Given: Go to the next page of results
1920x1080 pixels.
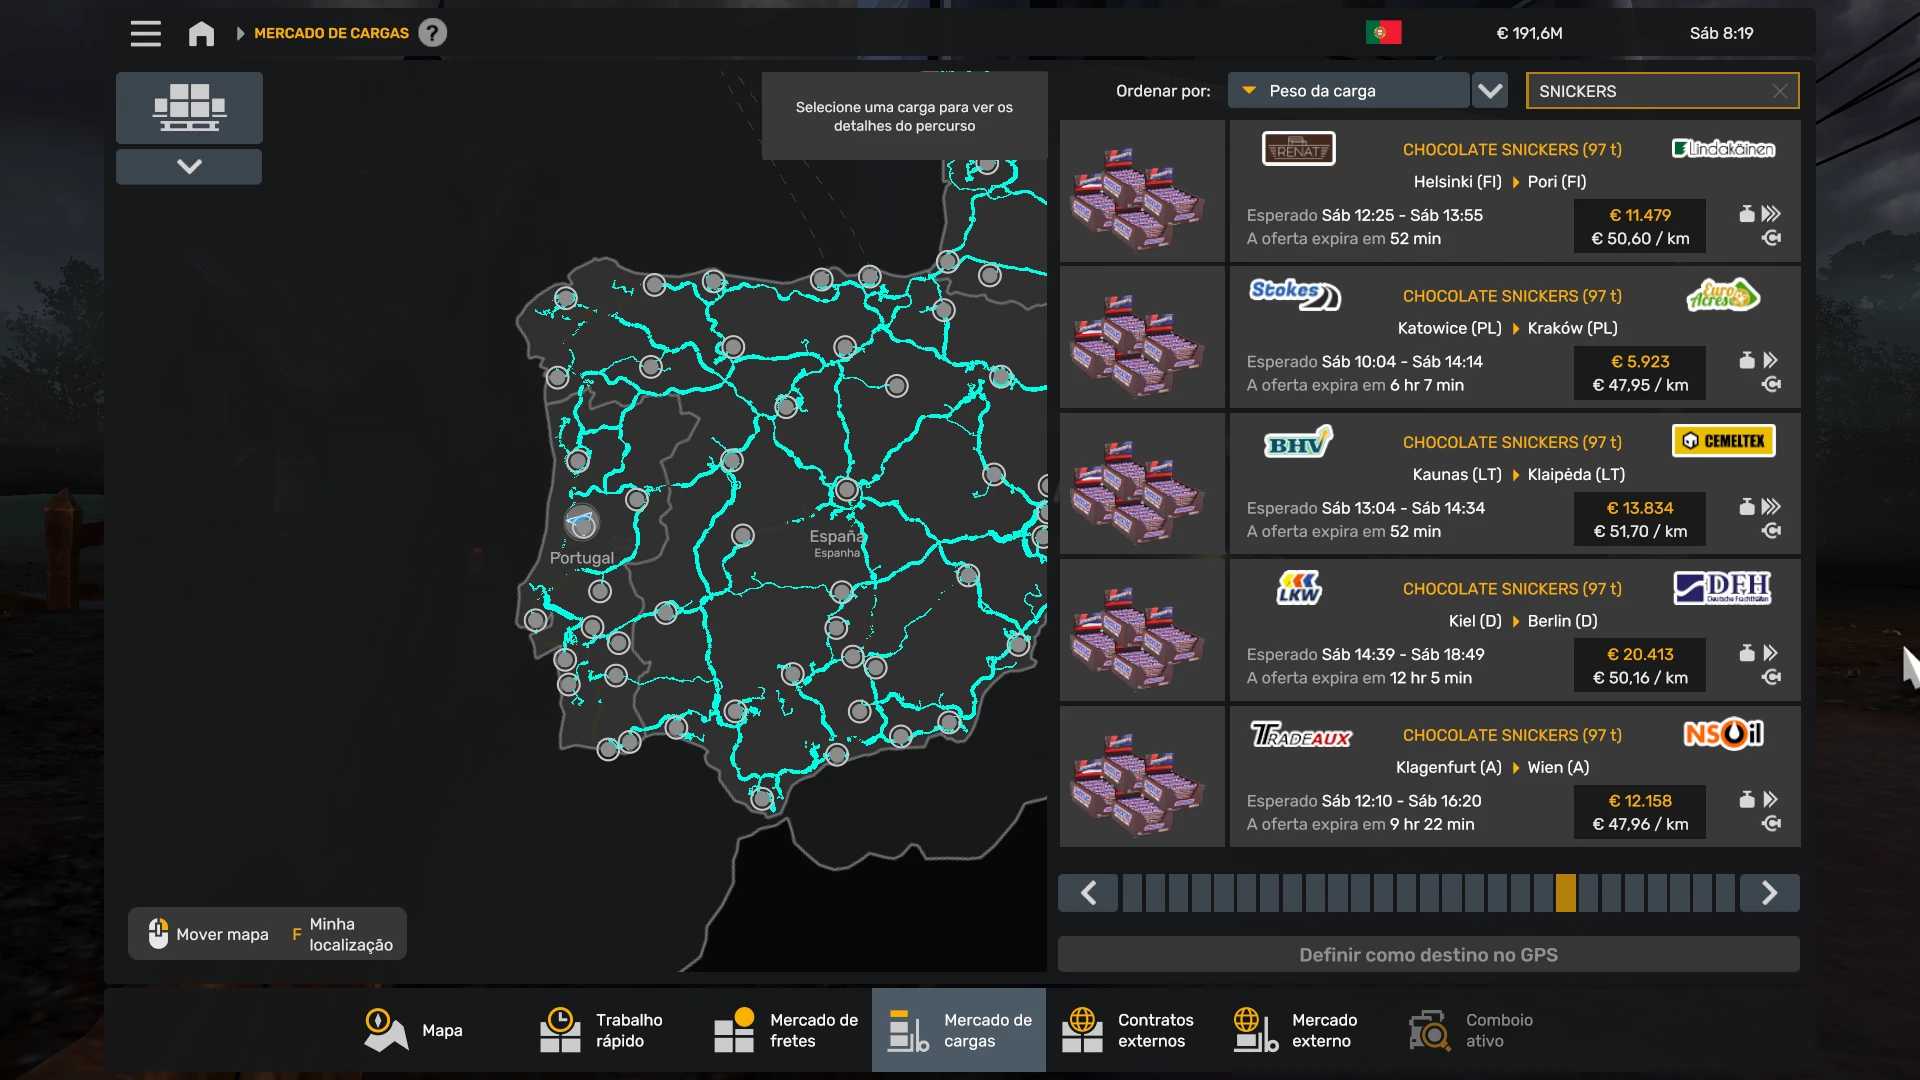Looking at the screenshot, I should click(x=1769, y=893).
